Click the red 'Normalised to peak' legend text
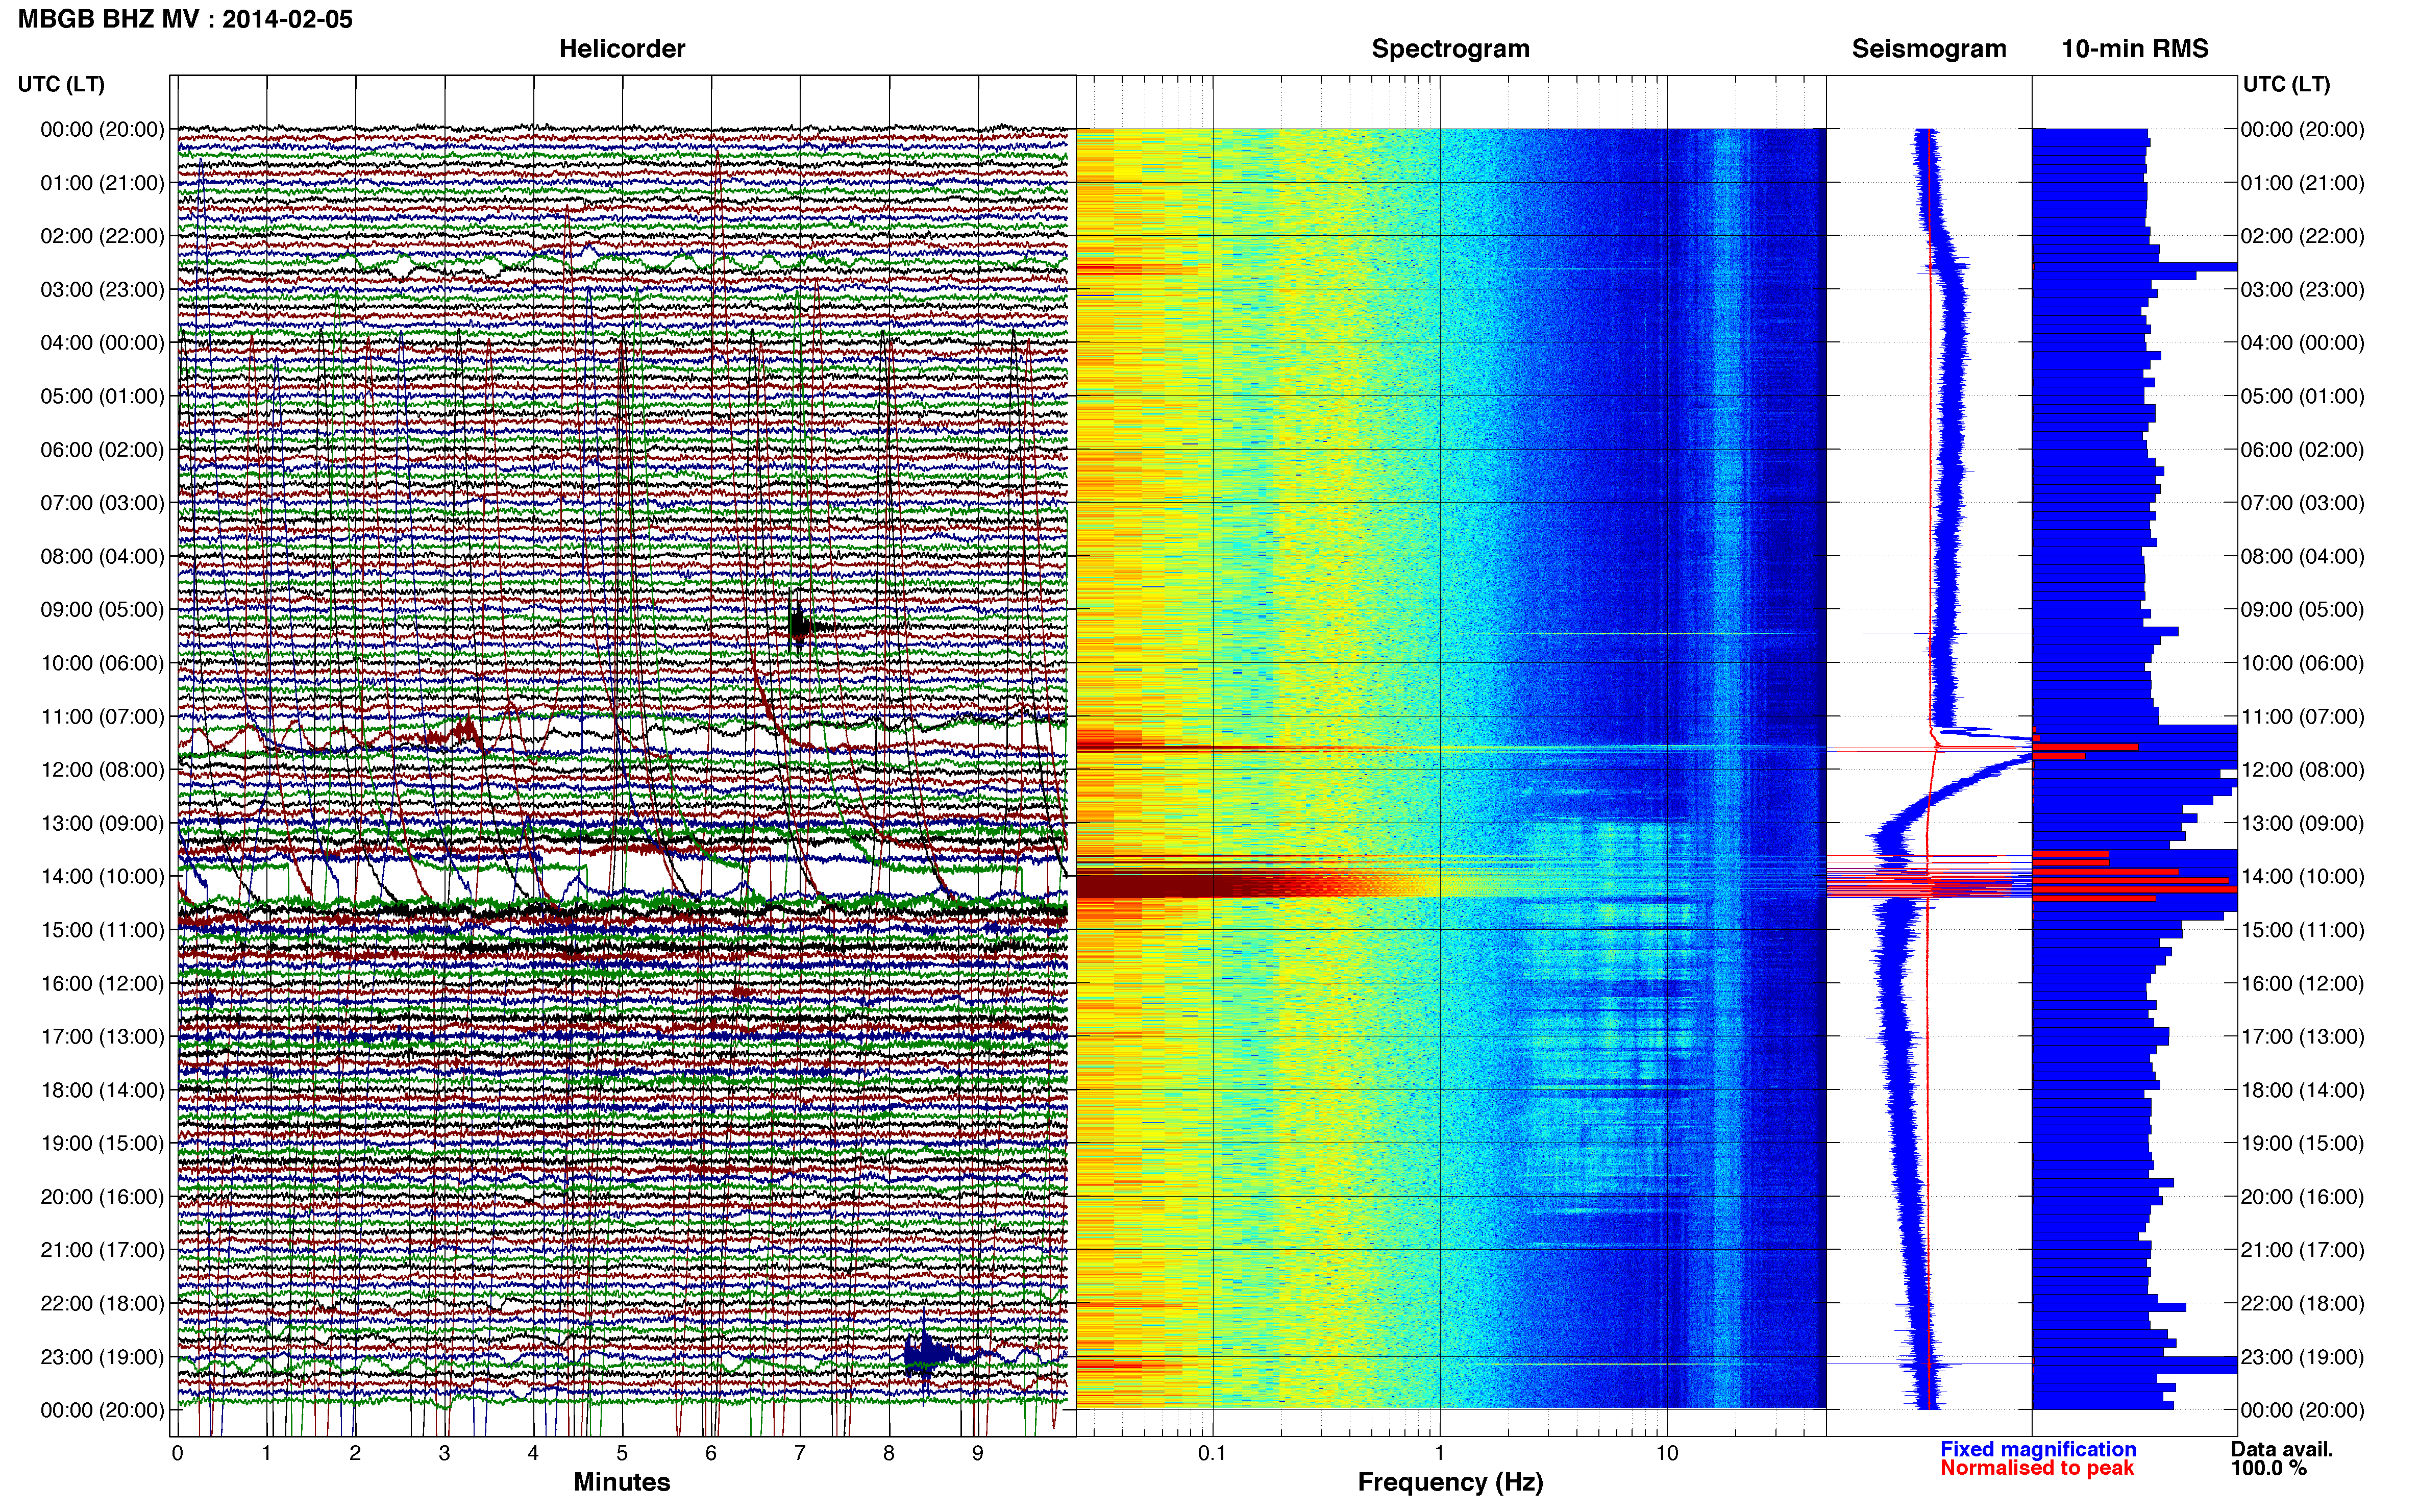Image resolution: width=2419 pixels, height=1512 pixels. (2037, 1468)
